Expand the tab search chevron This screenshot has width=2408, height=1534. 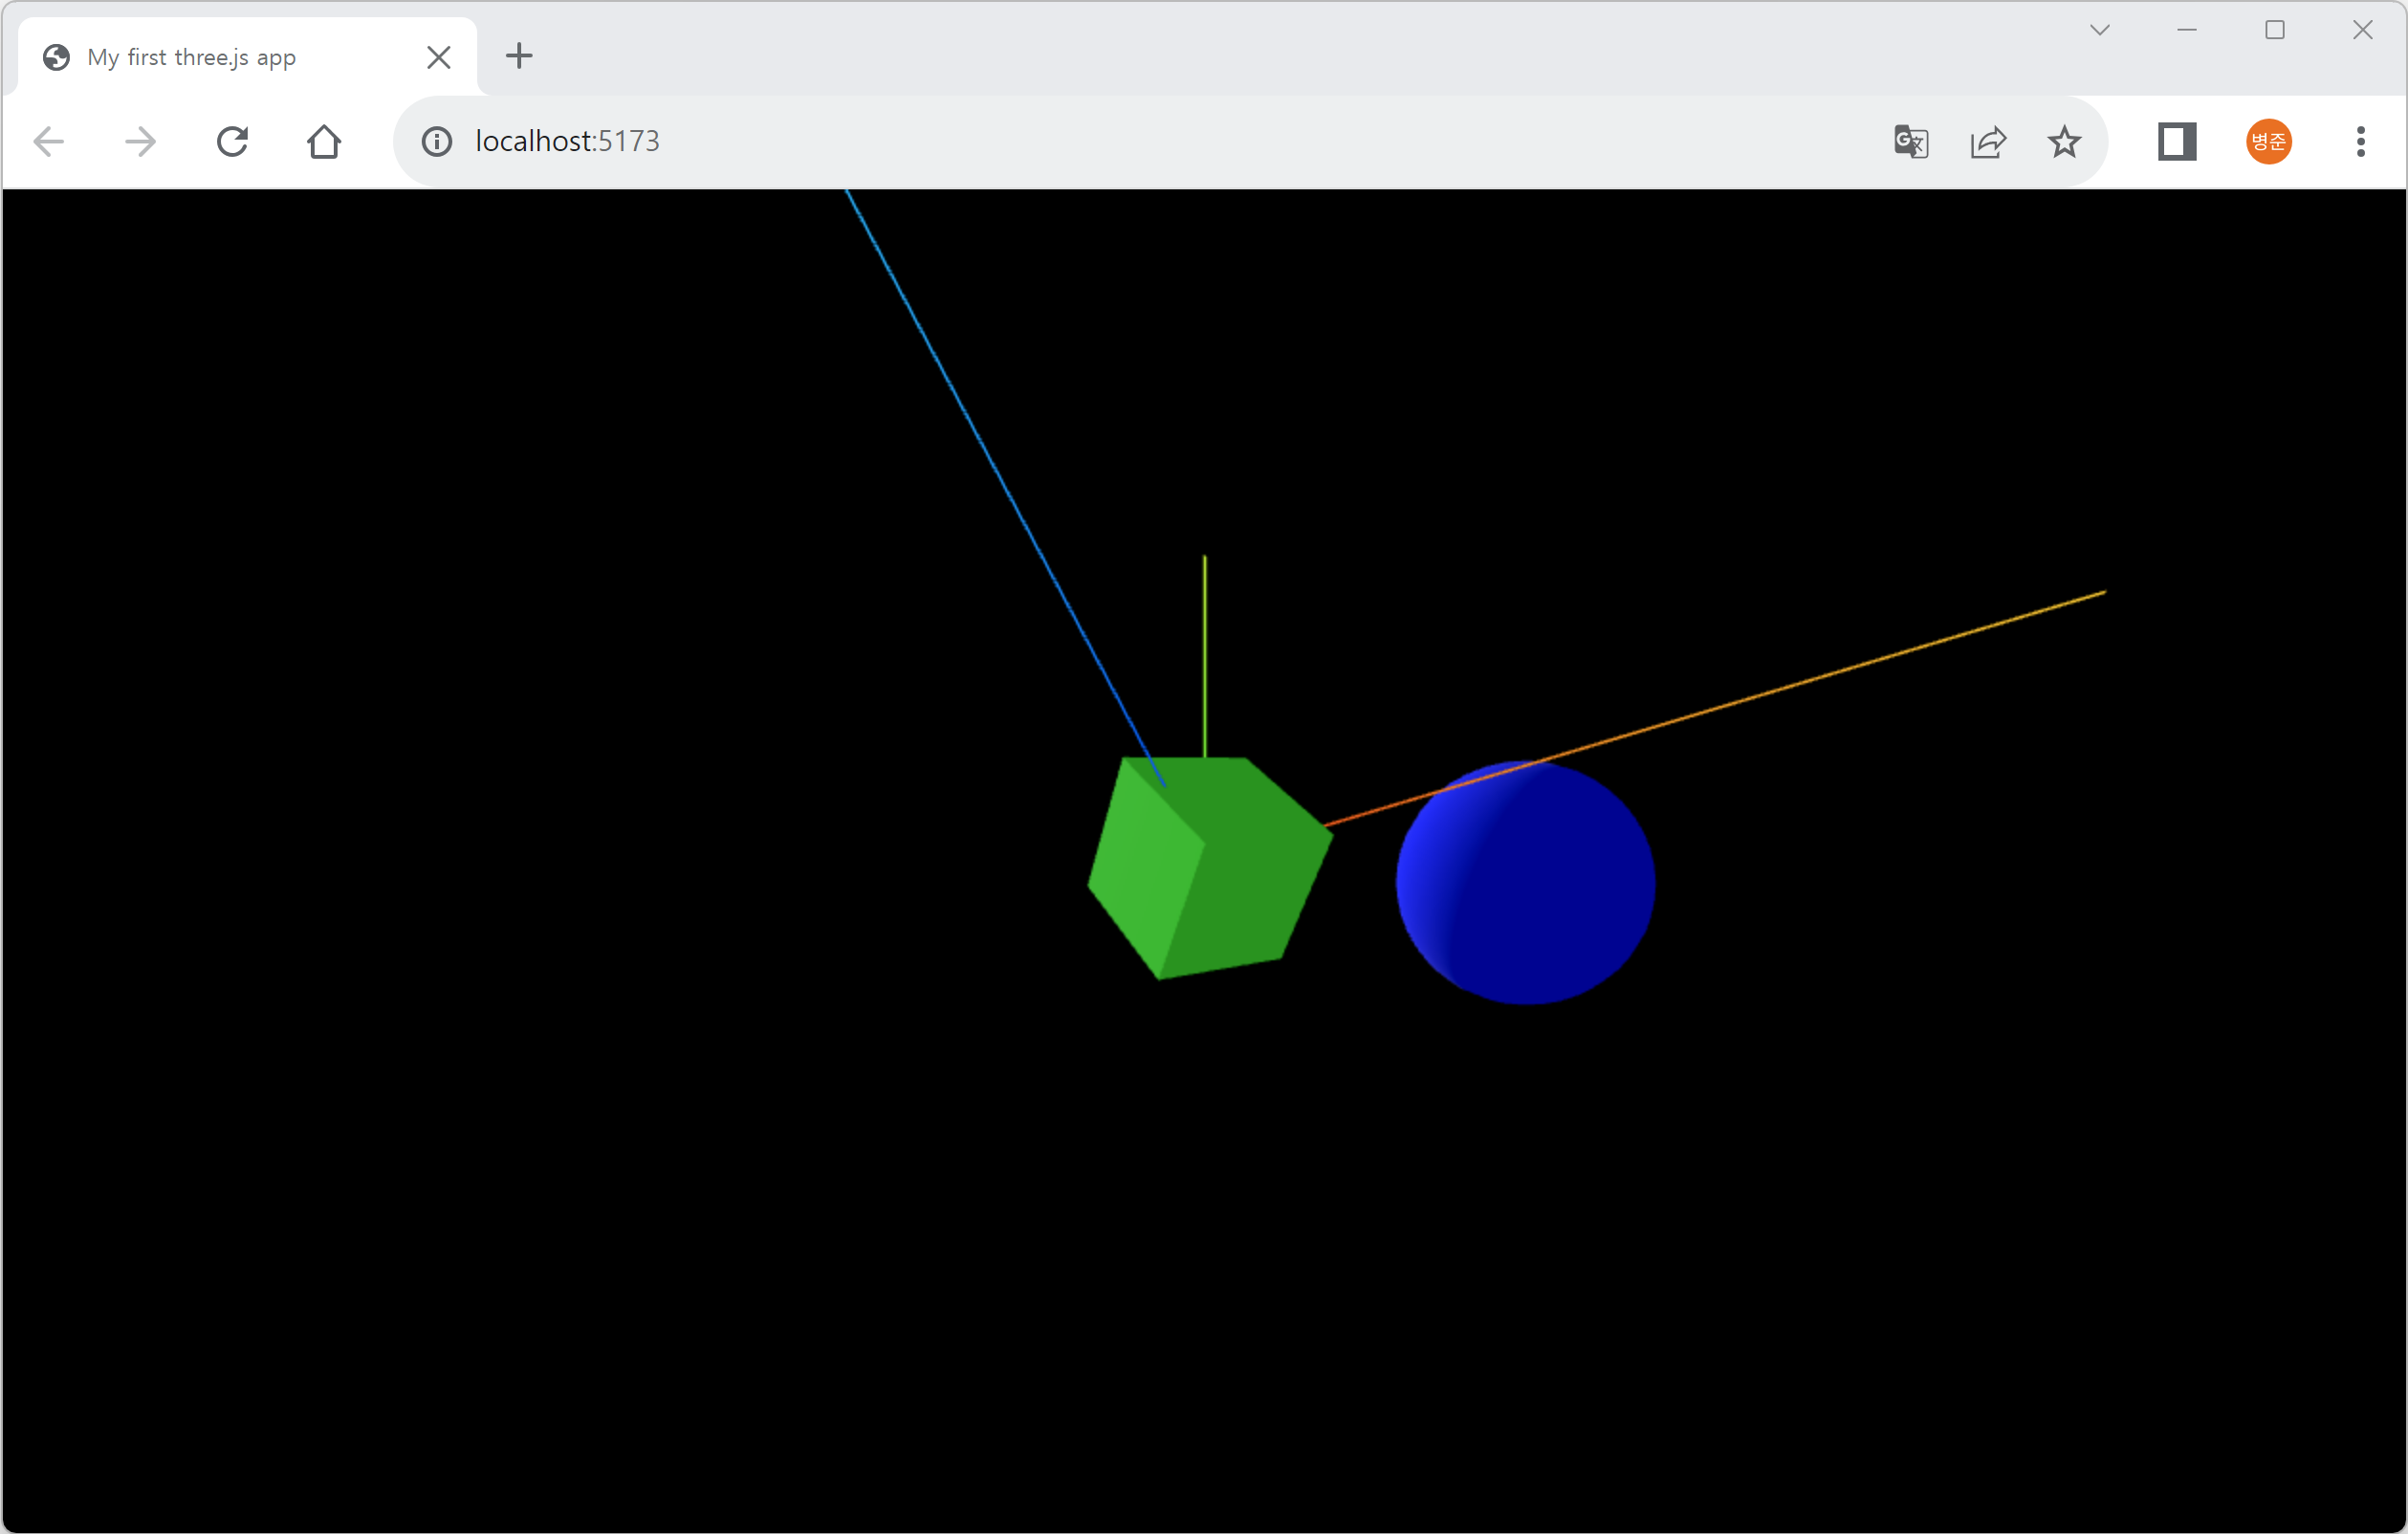pos(2099,30)
